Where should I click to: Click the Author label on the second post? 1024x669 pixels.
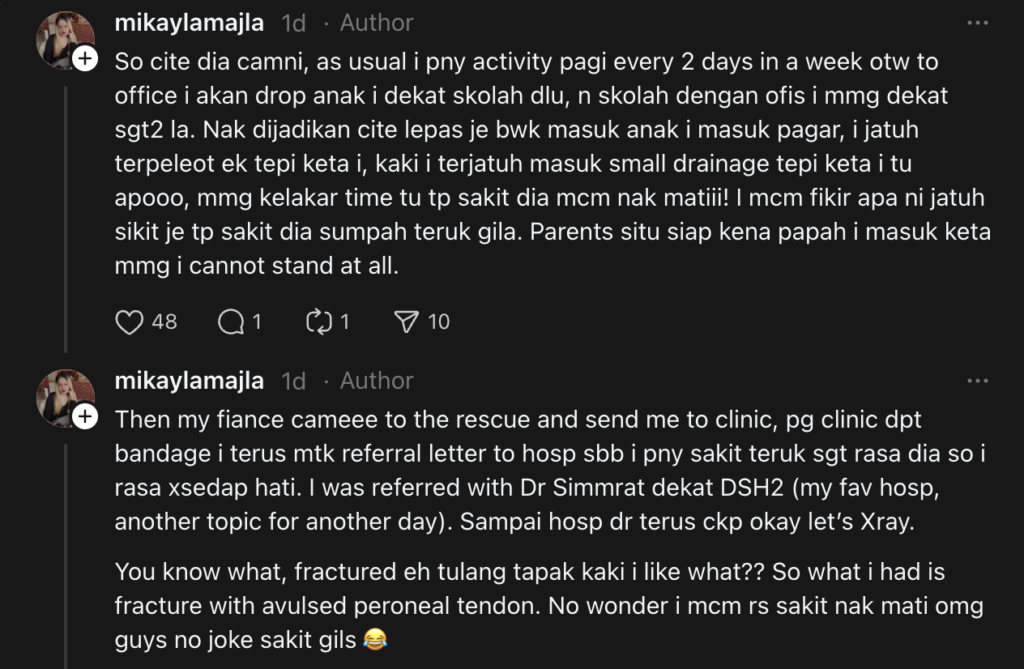[376, 380]
